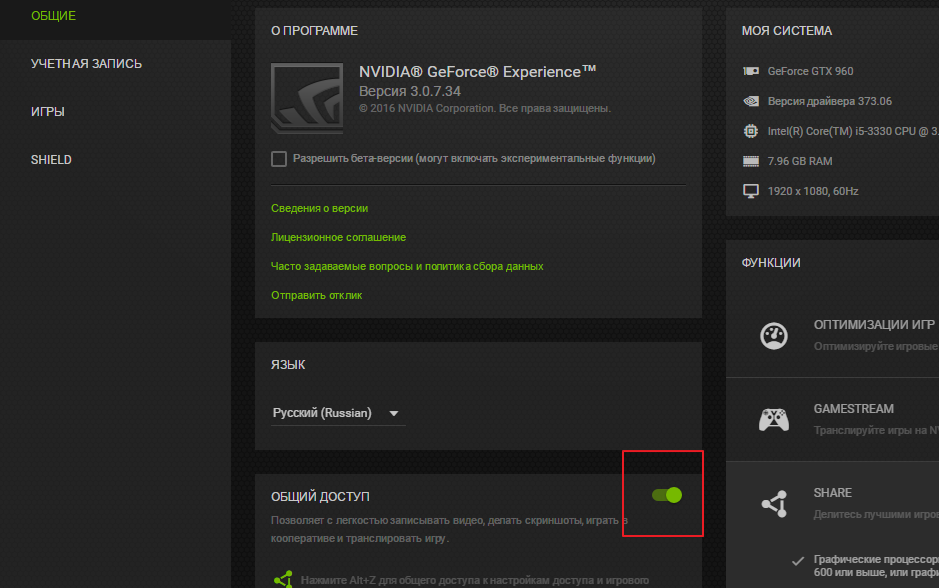This screenshot has width=939, height=588.
Task: Enable the beta versions checkbox
Action: [278, 159]
